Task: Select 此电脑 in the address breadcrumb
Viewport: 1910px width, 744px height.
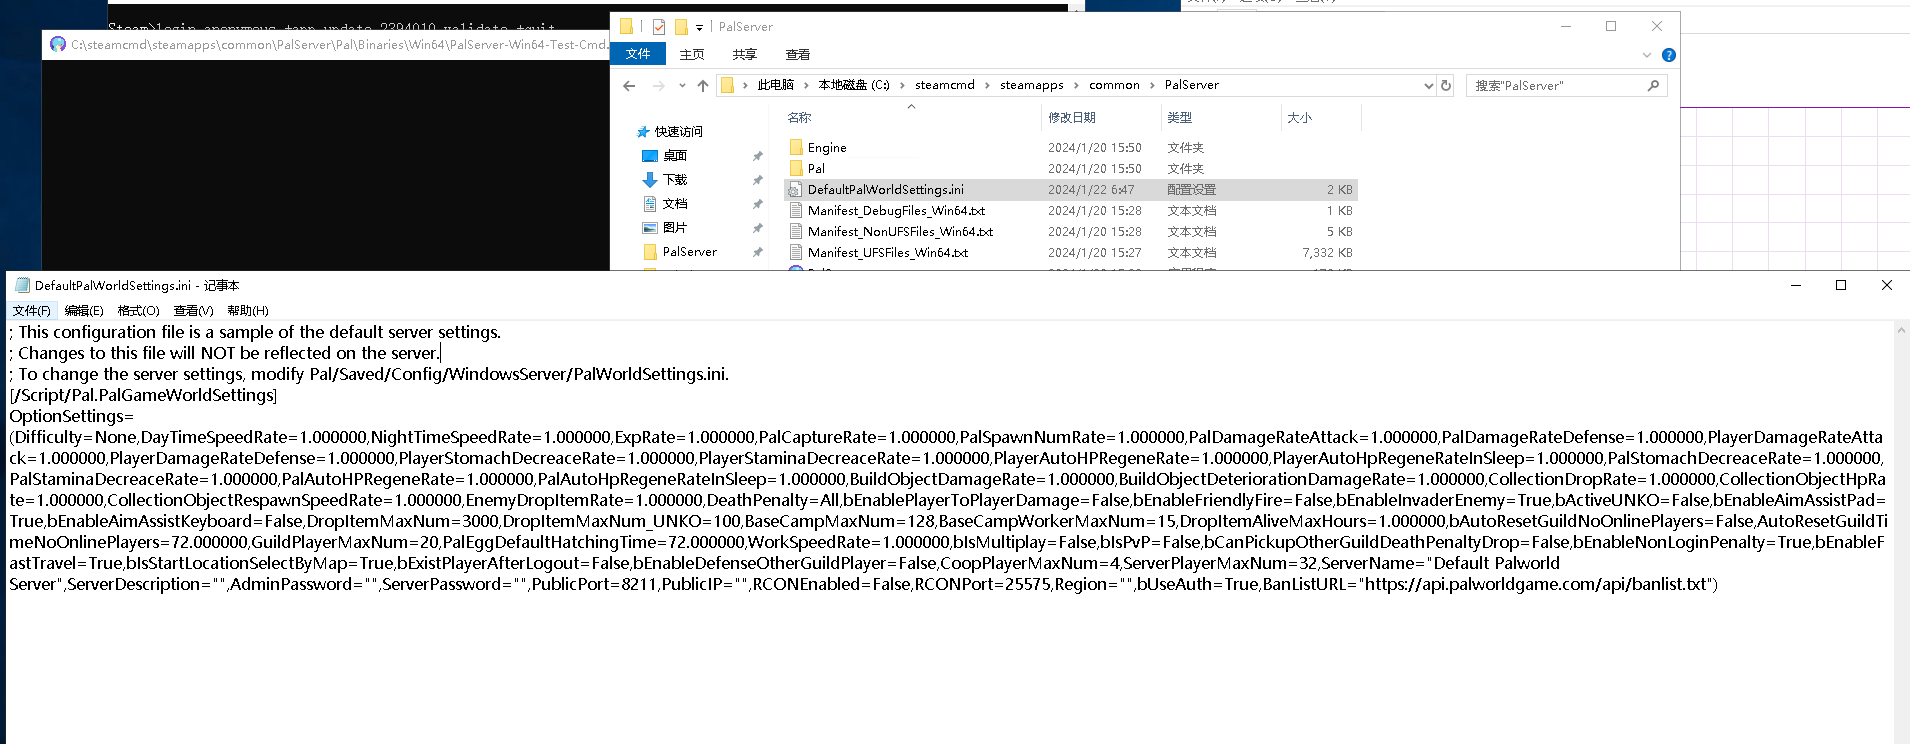Action: (776, 86)
